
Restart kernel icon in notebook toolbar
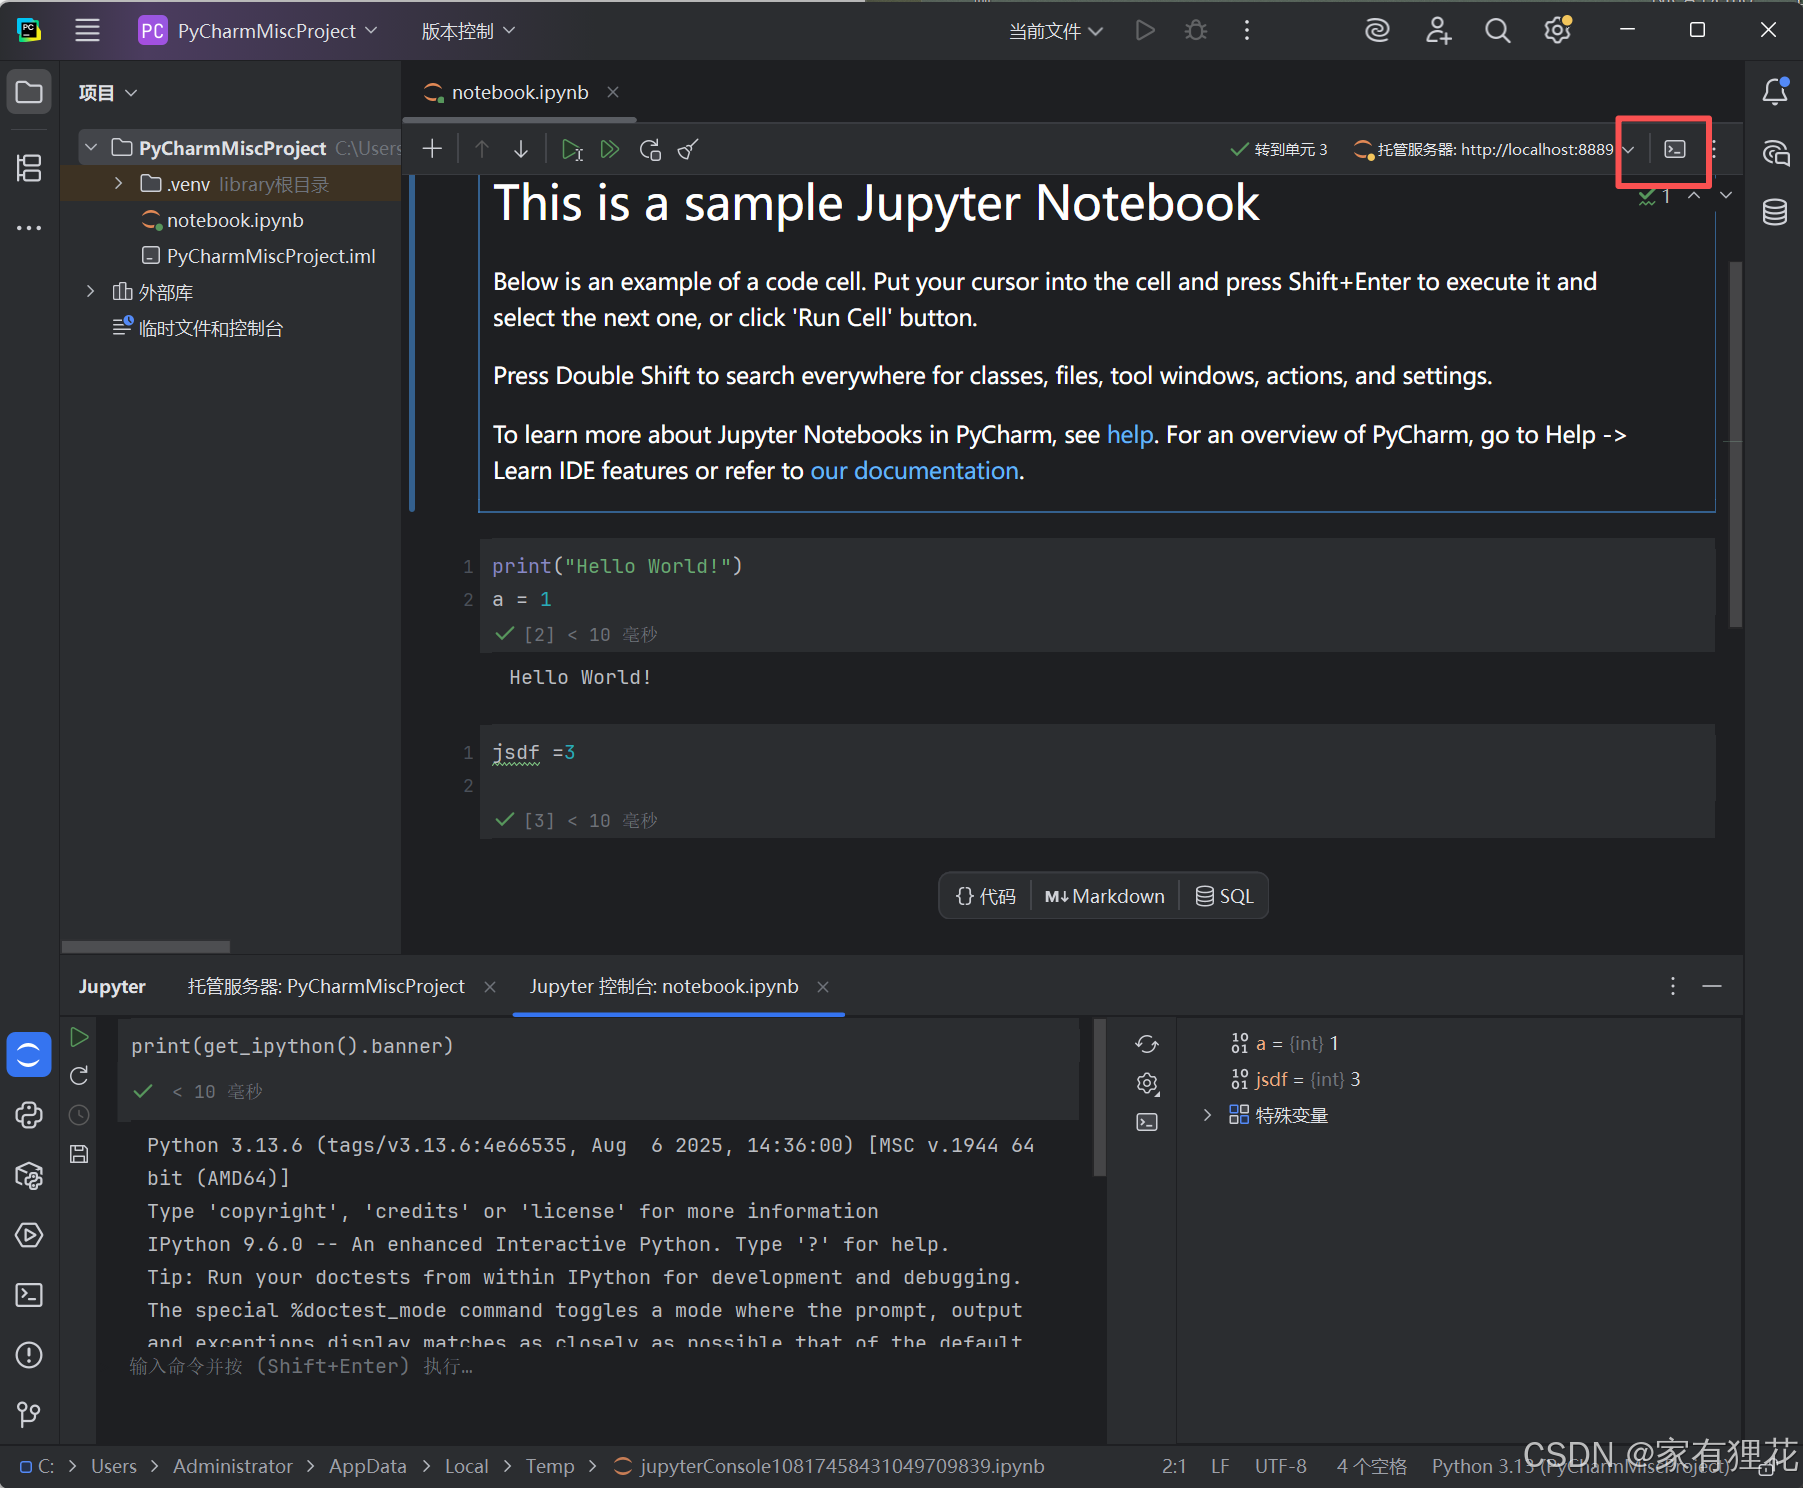pyautogui.click(x=650, y=149)
